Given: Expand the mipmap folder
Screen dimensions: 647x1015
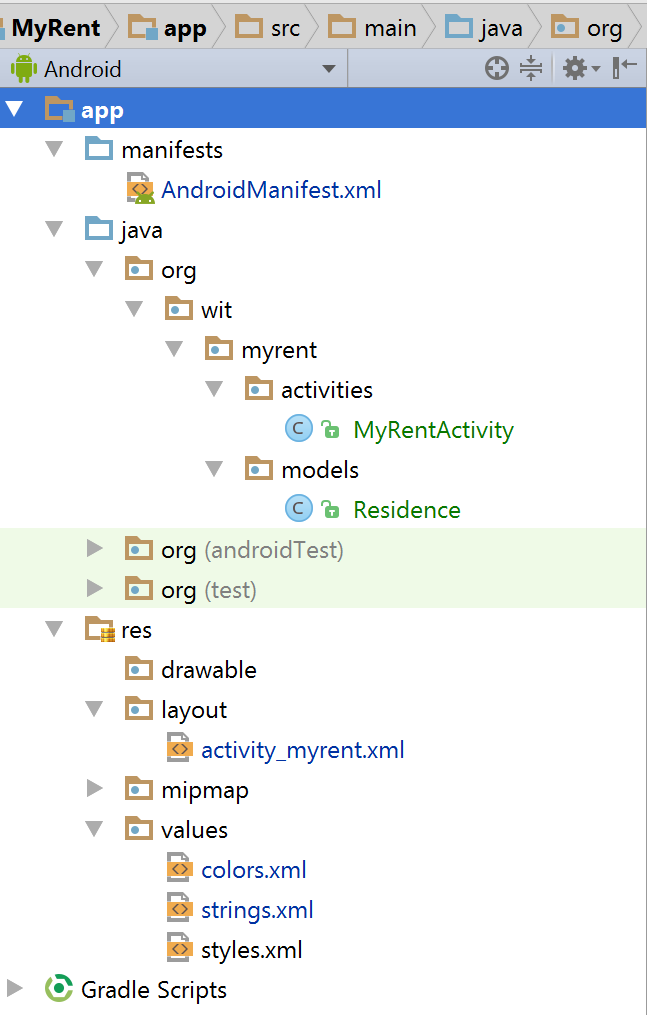Looking at the screenshot, I should 95,789.
